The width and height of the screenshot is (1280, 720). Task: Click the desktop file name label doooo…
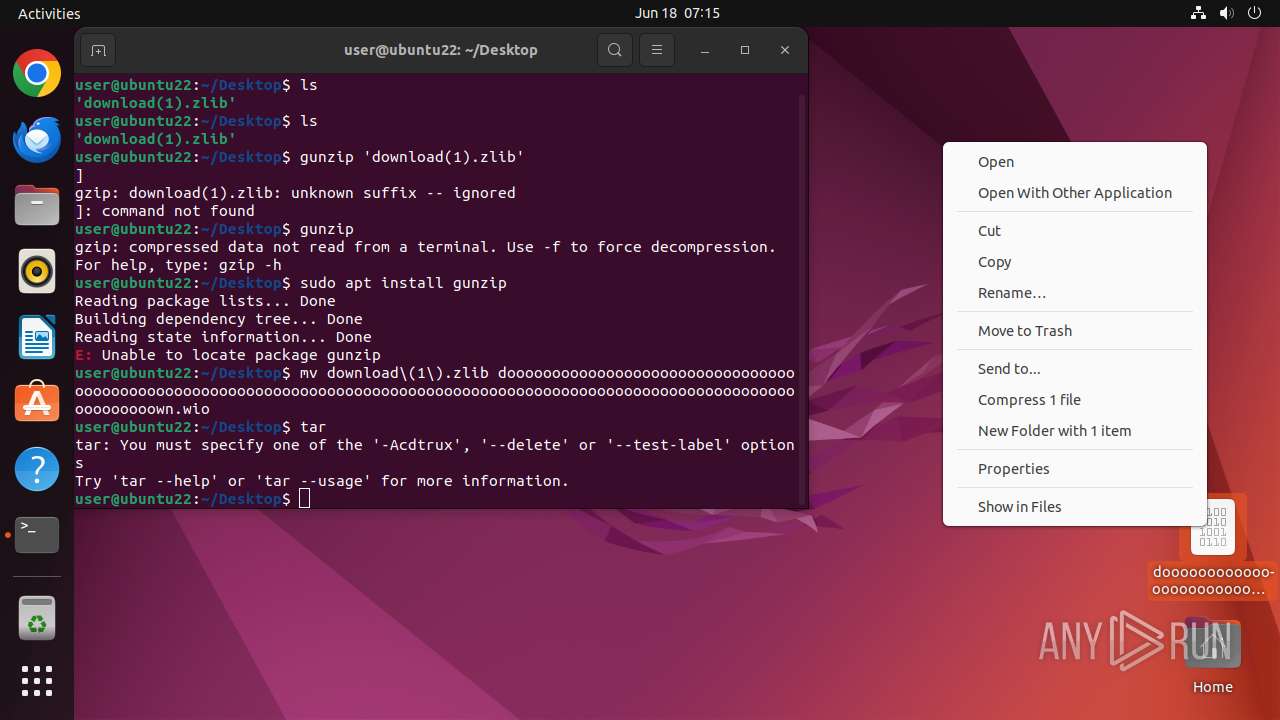[x=1213, y=581]
